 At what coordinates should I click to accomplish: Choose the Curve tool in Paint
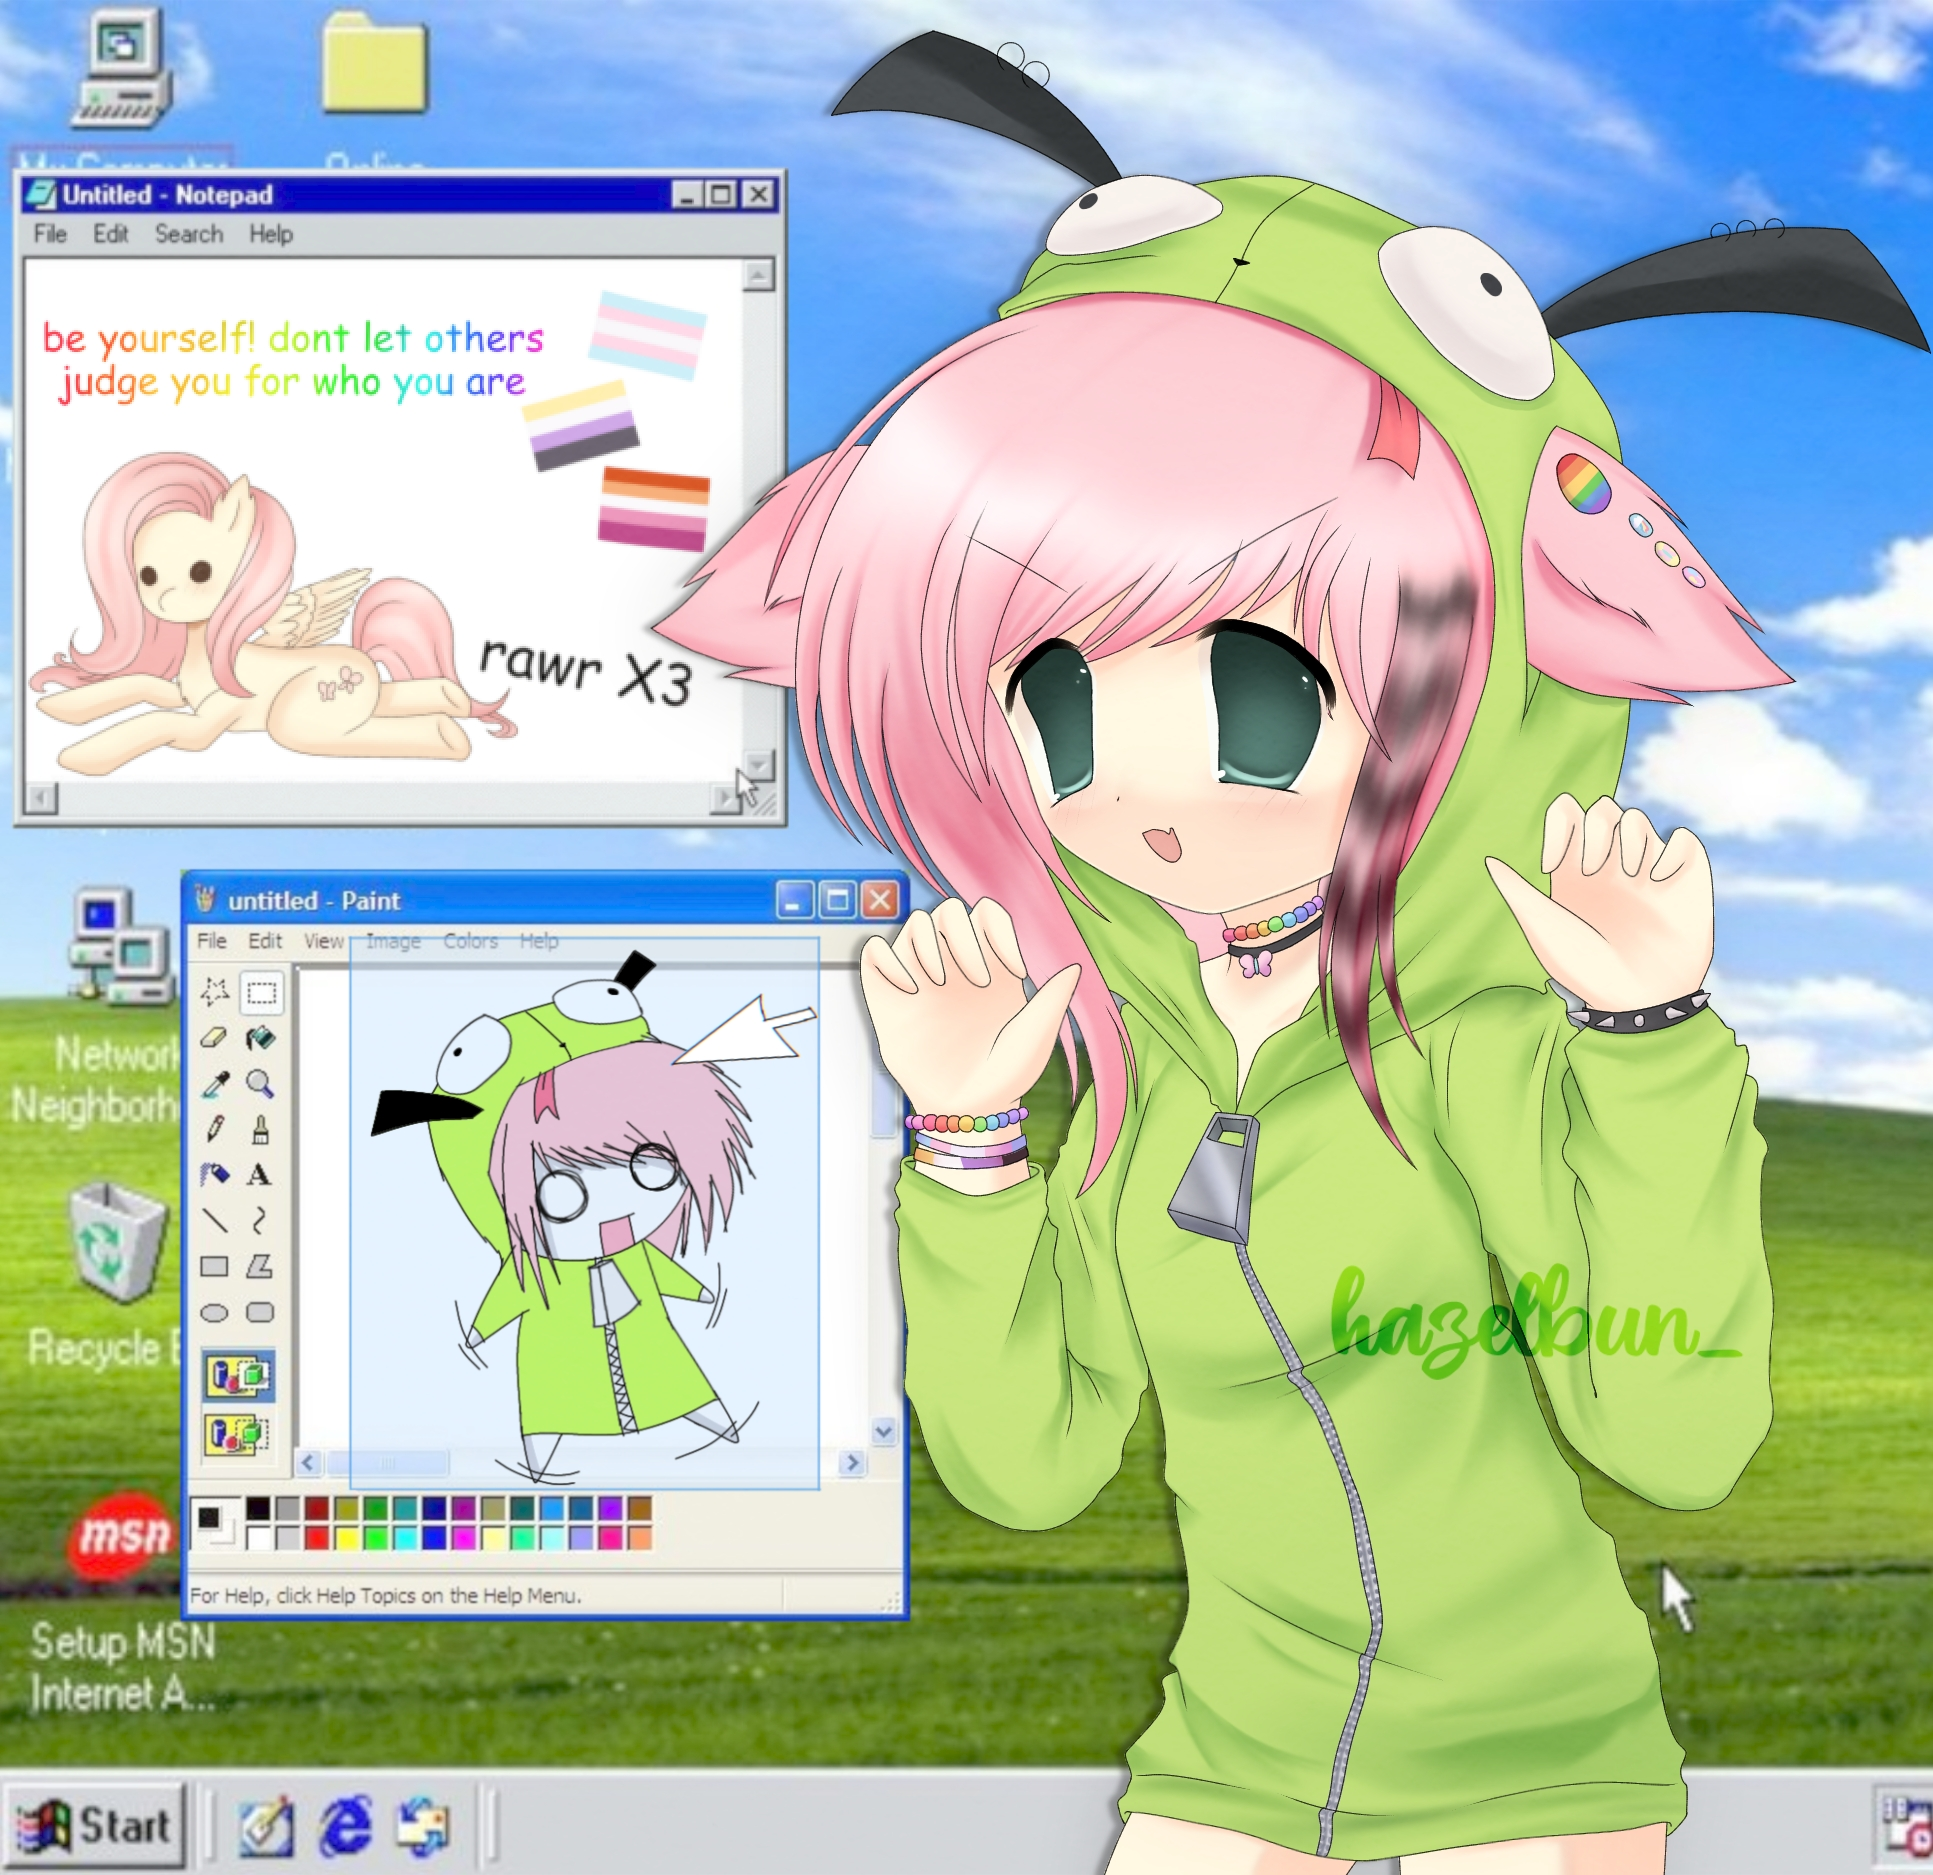click(261, 1221)
